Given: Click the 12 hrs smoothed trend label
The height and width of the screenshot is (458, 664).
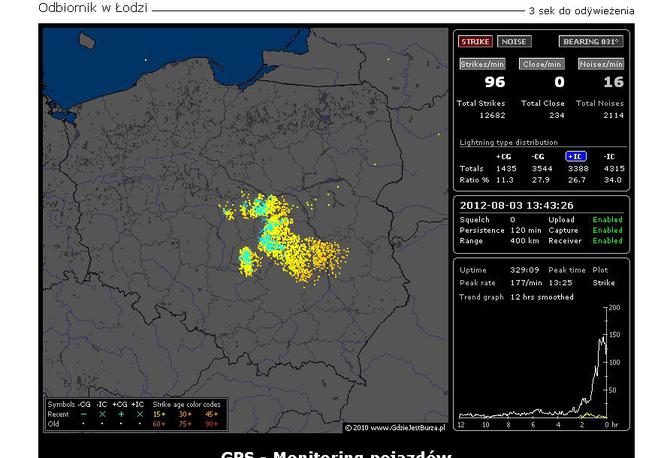Looking at the screenshot, I should click(542, 297).
